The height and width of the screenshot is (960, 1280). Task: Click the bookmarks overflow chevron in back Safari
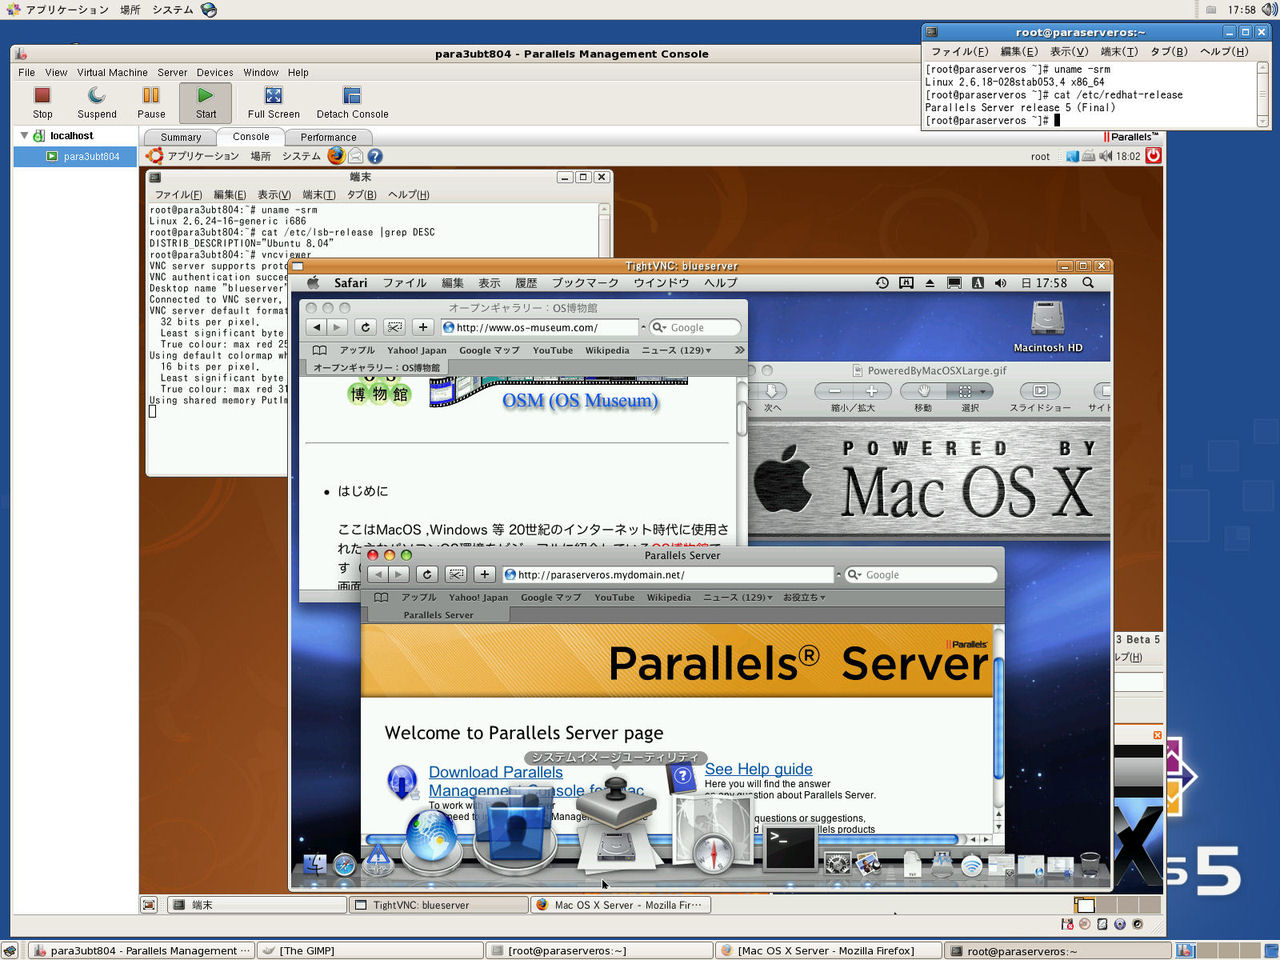tap(739, 350)
